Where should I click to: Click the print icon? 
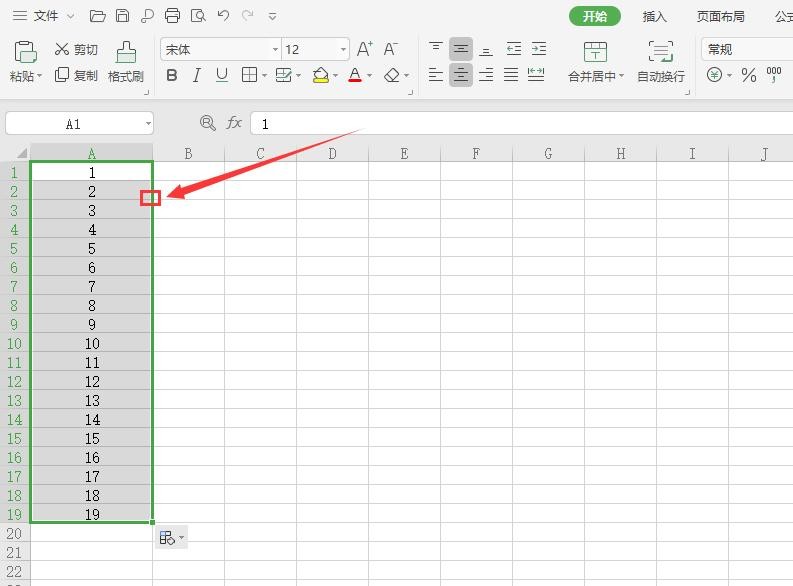tap(172, 16)
